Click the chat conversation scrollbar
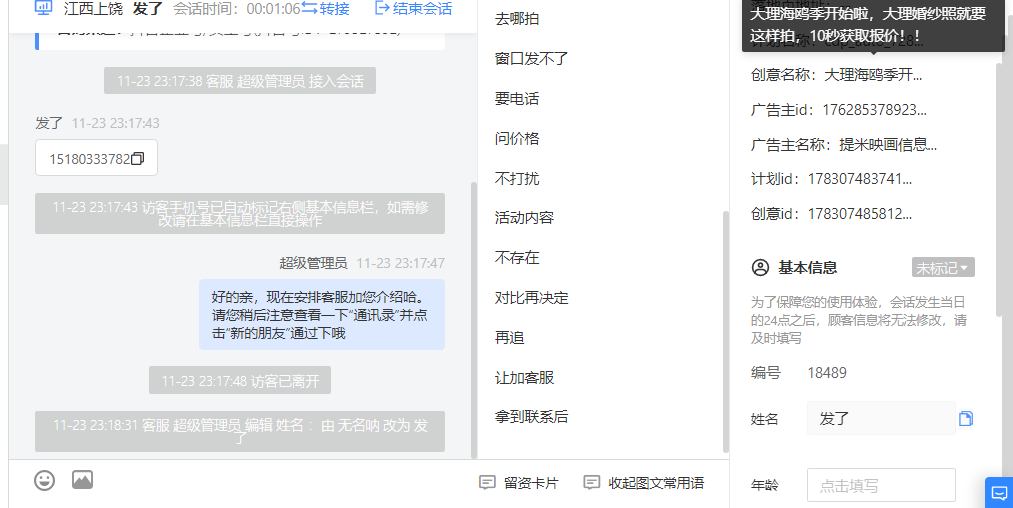The image size is (1013, 508). (474, 320)
